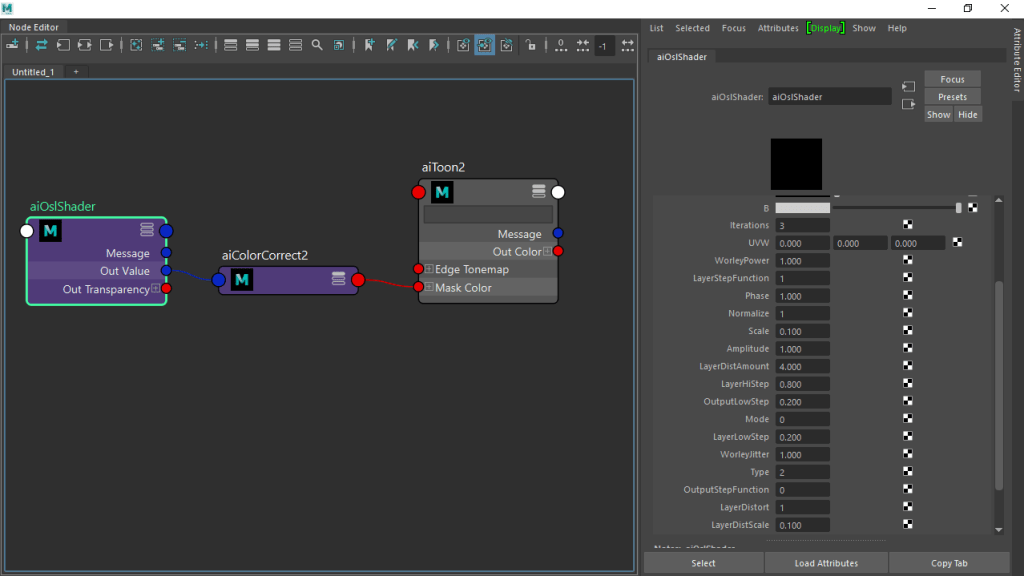Switch to the Untitled_1 tab
This screenshot has width=1024, height=576.
[34, 72]
